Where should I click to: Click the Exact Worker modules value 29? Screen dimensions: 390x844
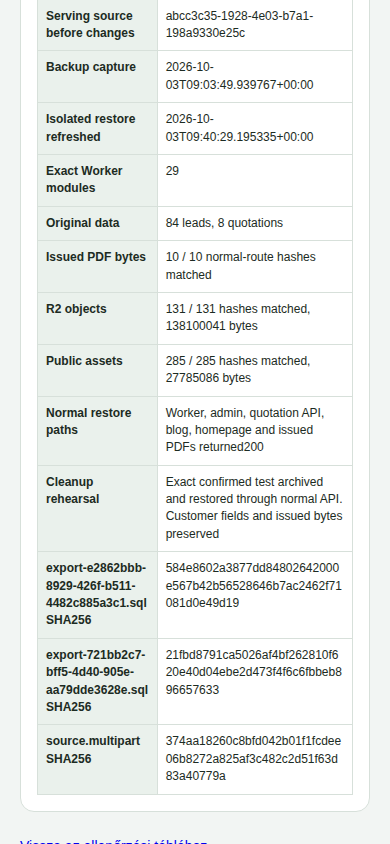pos(172,171)
